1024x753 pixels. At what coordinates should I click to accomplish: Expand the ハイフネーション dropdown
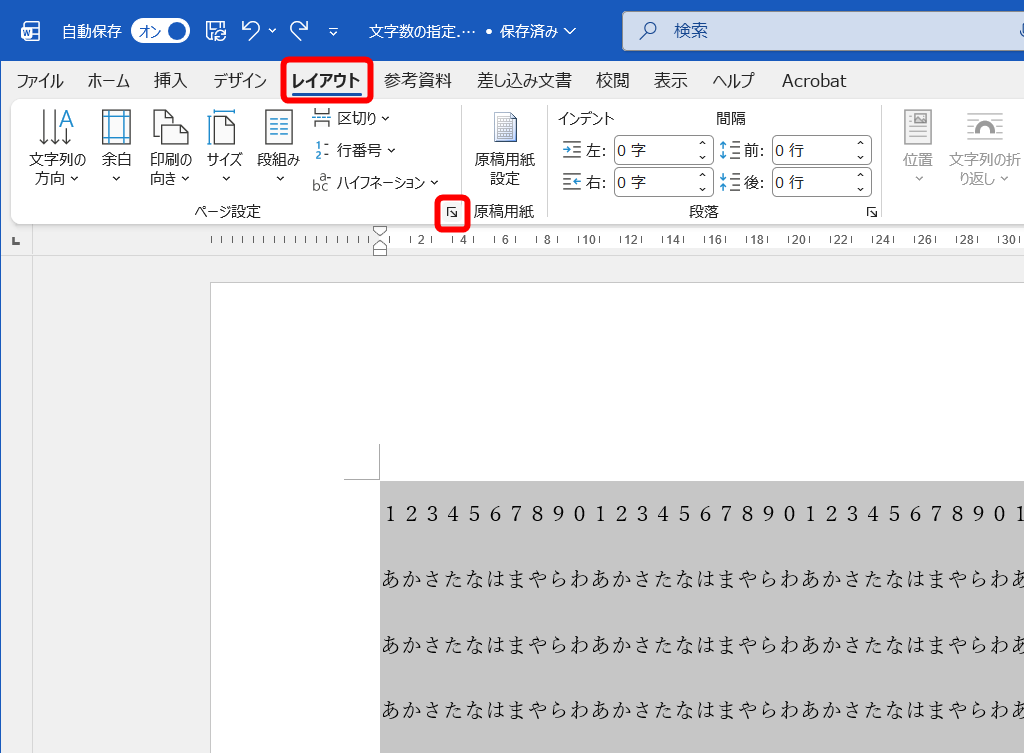pos(376,183)
